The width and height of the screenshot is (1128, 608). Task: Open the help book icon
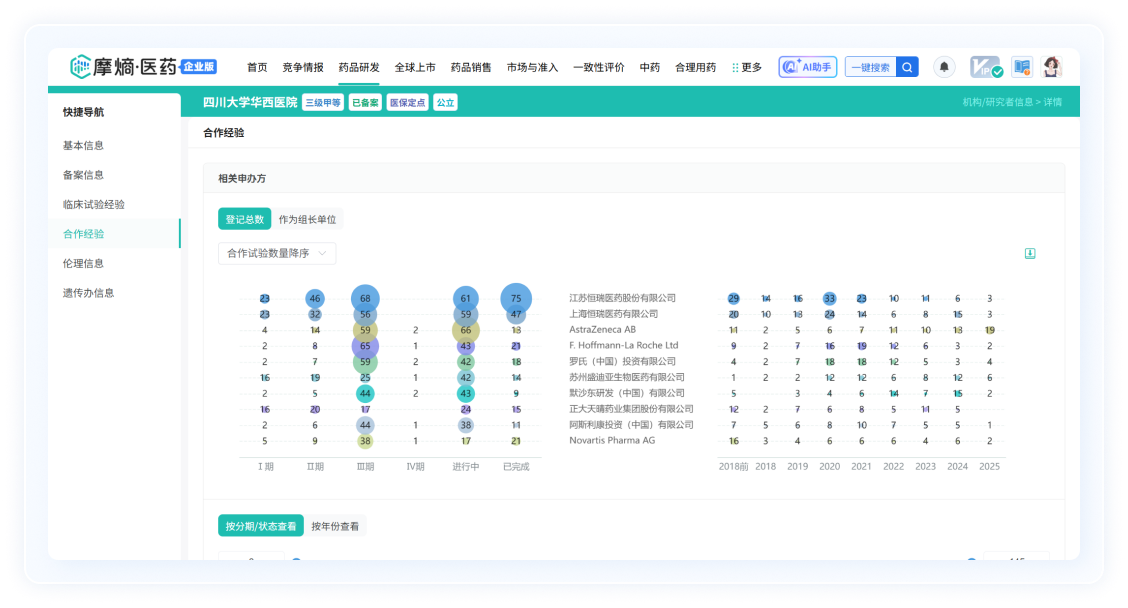click(x=1022, y=67)
